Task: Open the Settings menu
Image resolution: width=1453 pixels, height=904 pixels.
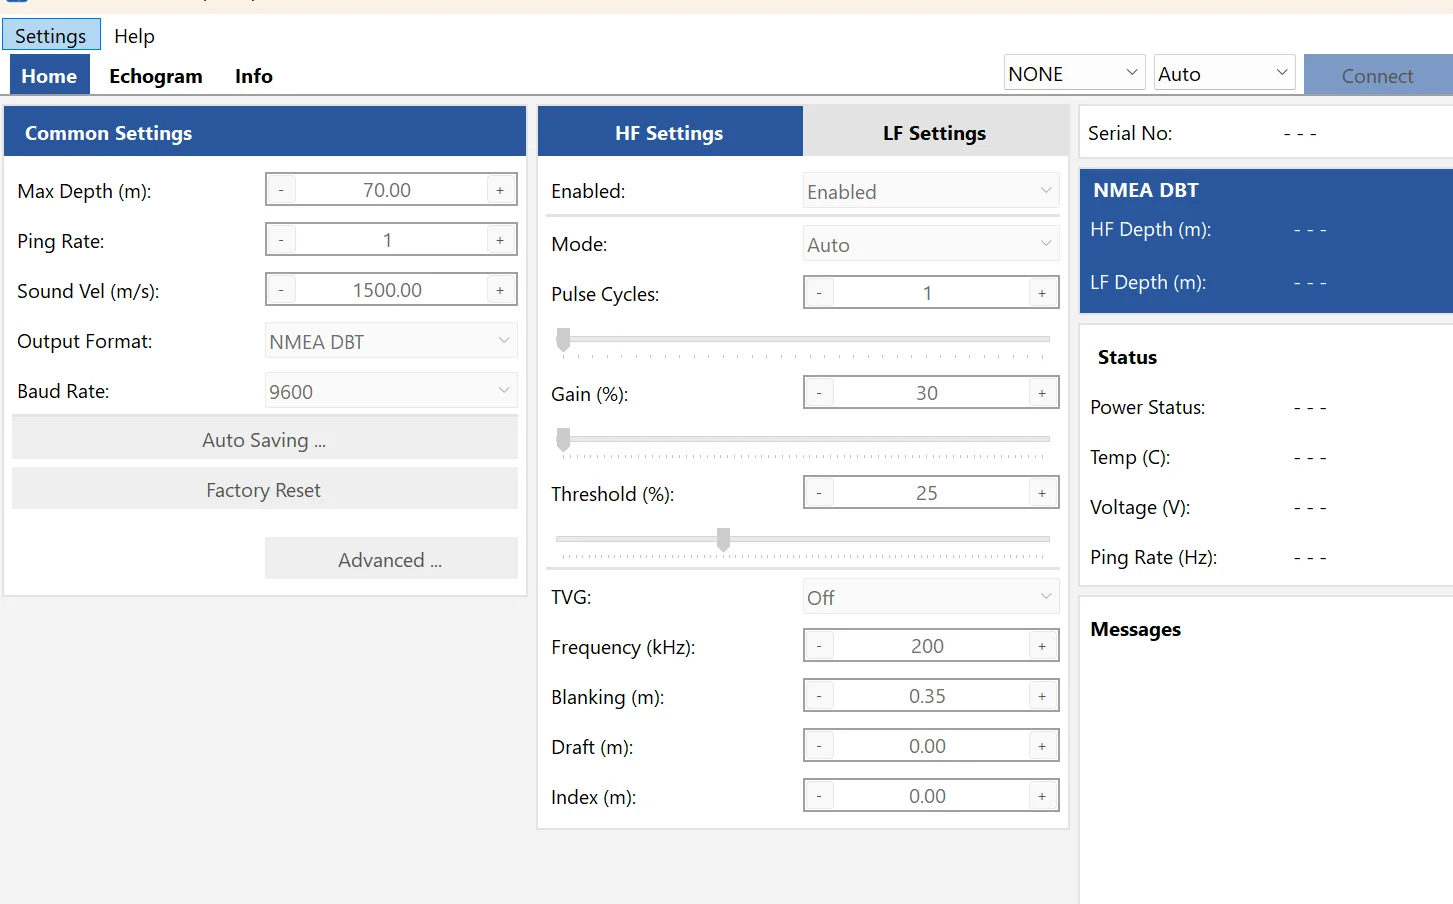Action: click(51, 35)
